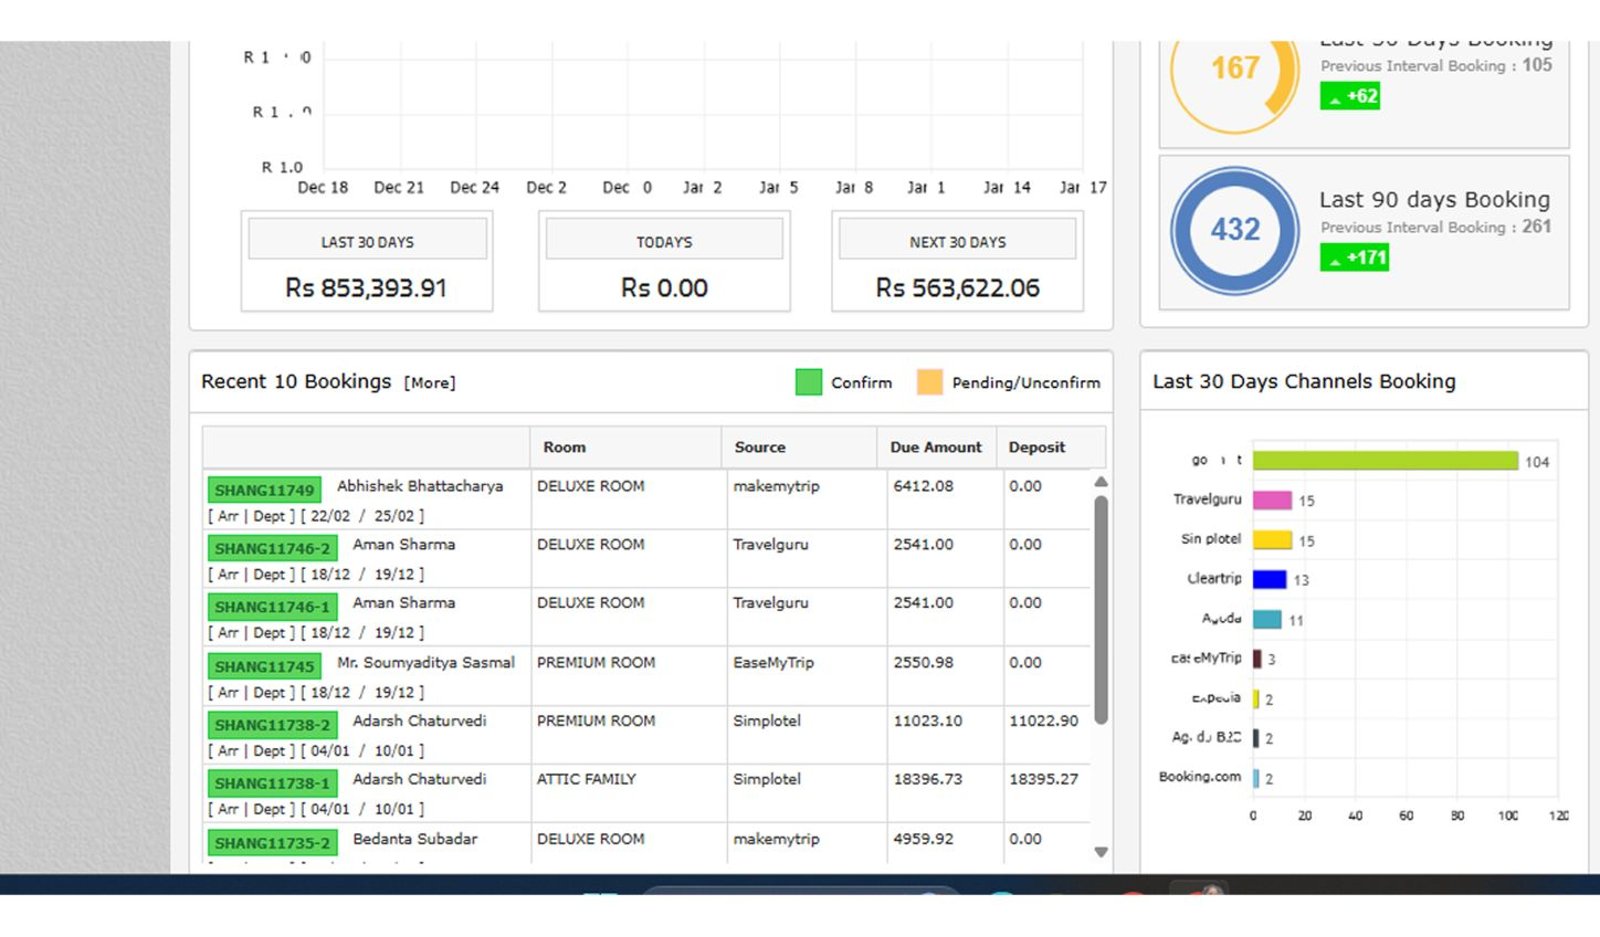The width and height of the screenshot is (1600, 937).
Task: Click the Last 90 days Booking title
Action: (1434, 200)
